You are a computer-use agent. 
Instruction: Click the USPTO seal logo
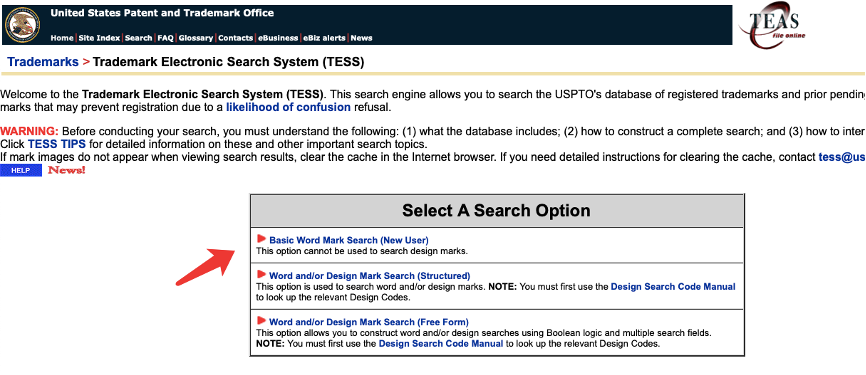click(x=23, y=25)
